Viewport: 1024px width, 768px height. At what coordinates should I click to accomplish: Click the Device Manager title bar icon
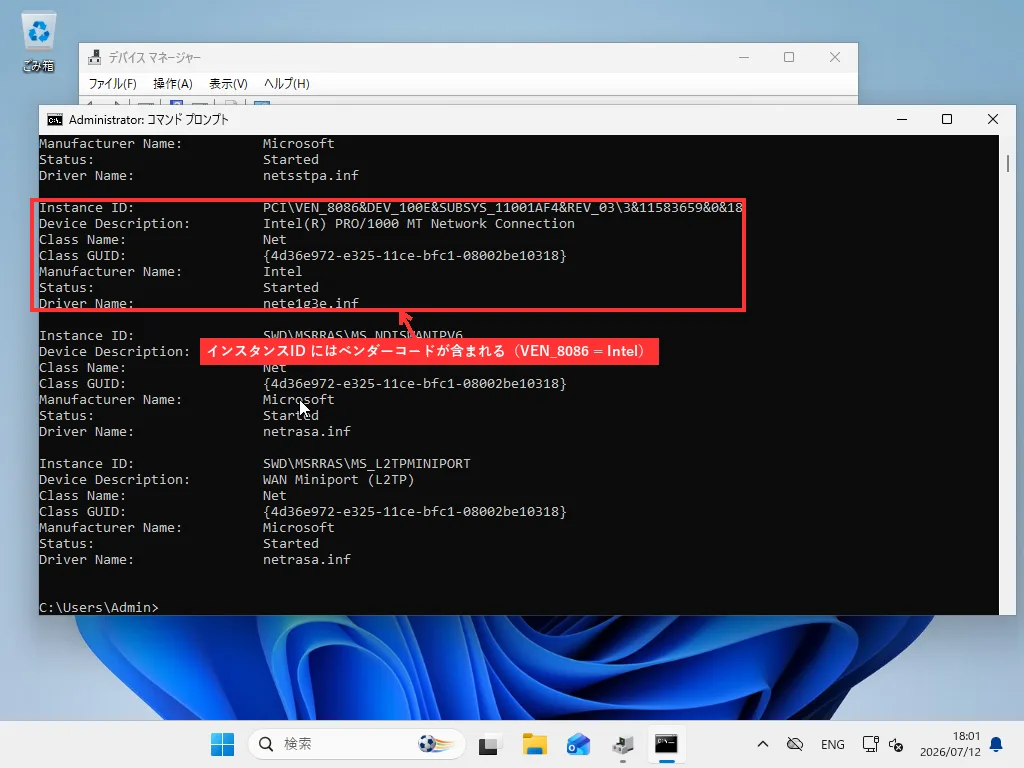point(95,57)
